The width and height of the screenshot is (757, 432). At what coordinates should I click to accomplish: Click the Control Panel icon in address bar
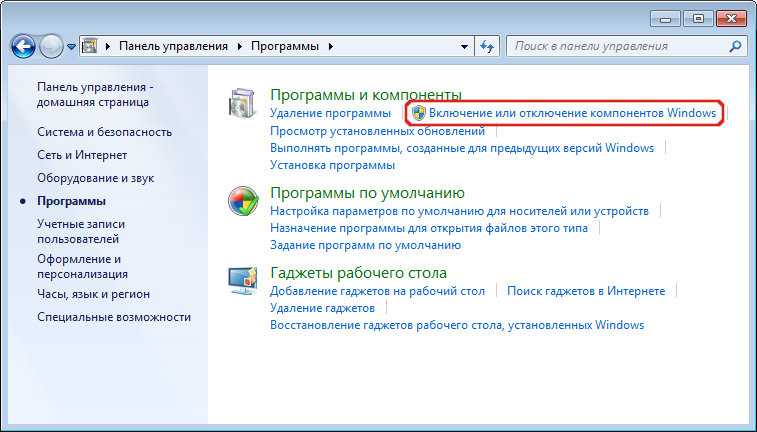(x=90, y=46)
